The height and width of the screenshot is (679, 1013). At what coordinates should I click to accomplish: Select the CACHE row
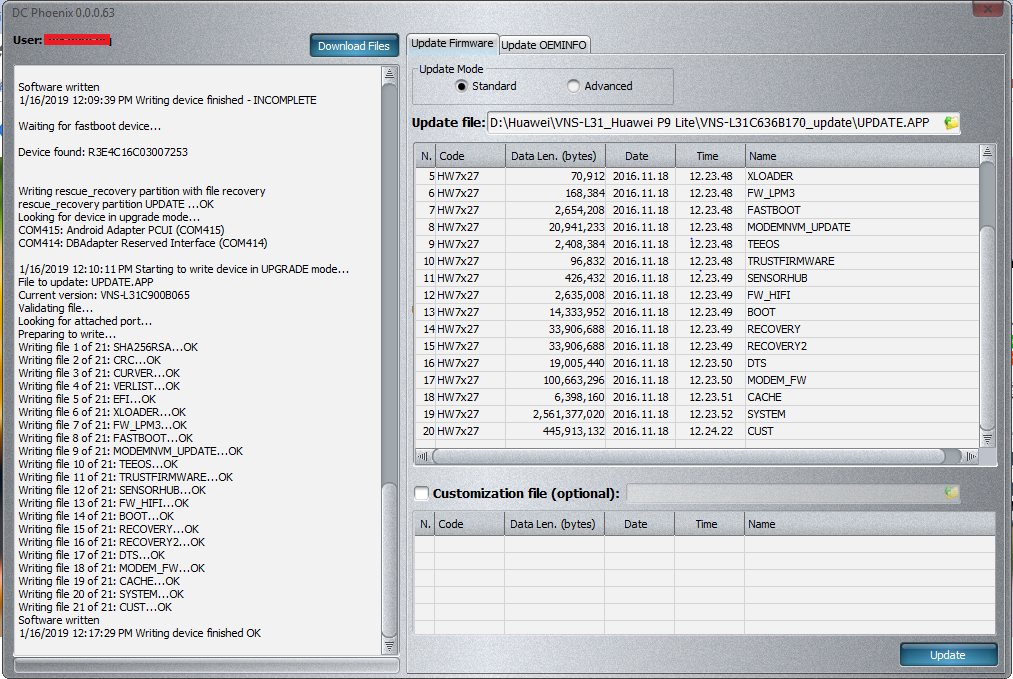pos(698,397)
